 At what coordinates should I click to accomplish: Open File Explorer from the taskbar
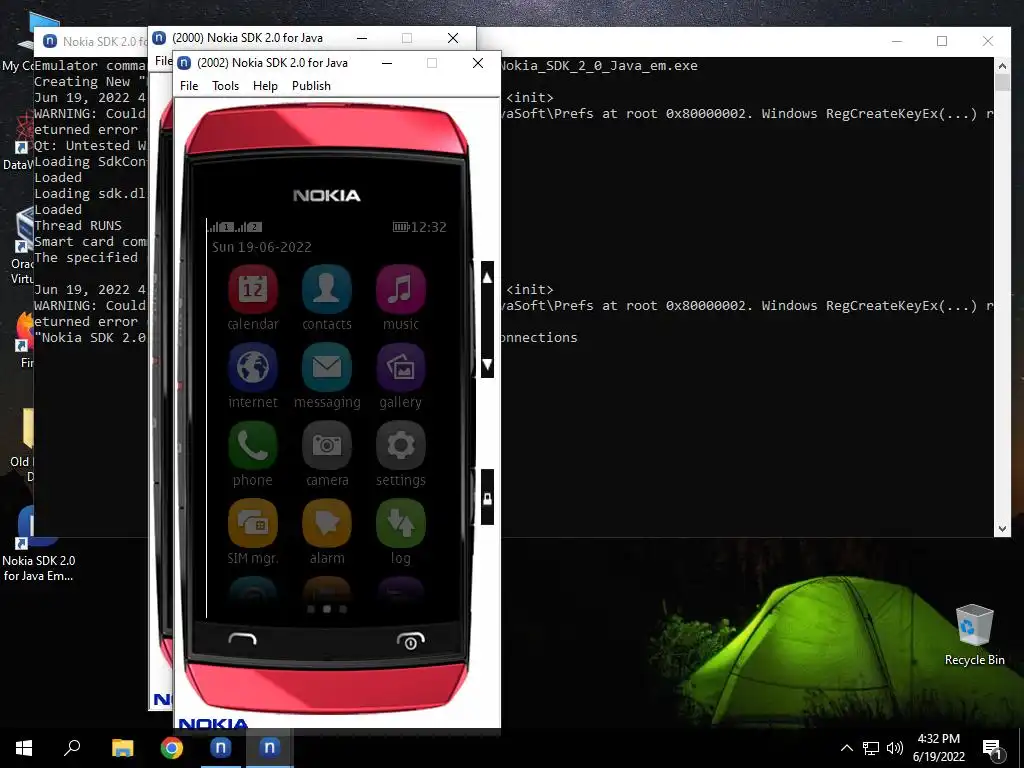[x=122, y=748]
